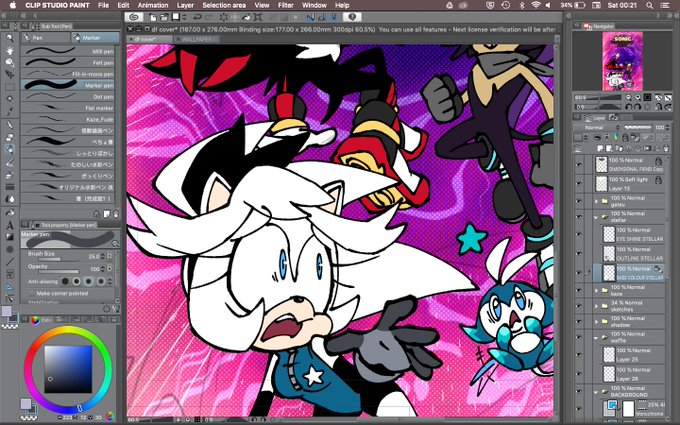The height and width of the screenshot is (425, 680).
Task: Open the File menu
Action: (x=103, y=5)
